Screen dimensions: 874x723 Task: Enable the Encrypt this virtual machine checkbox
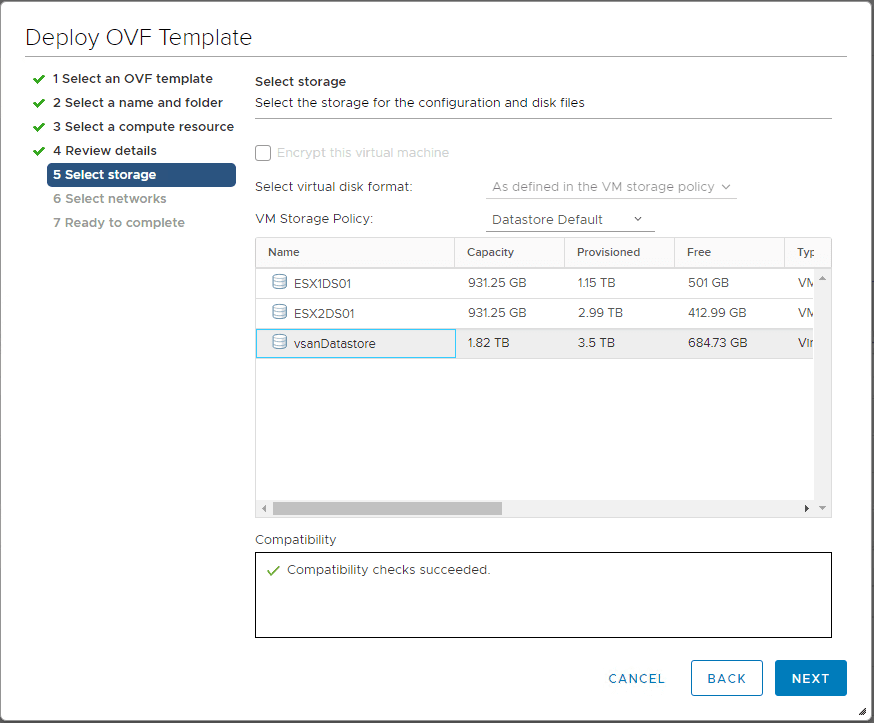263,153
